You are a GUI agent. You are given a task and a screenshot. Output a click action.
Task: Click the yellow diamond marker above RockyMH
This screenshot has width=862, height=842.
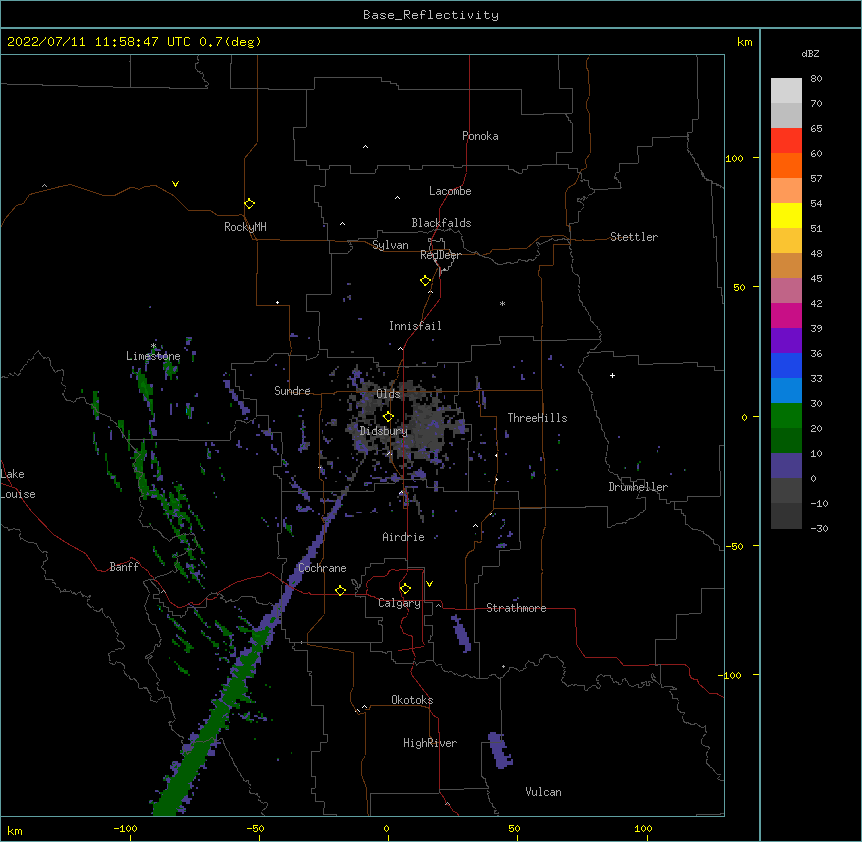(250, 204)
